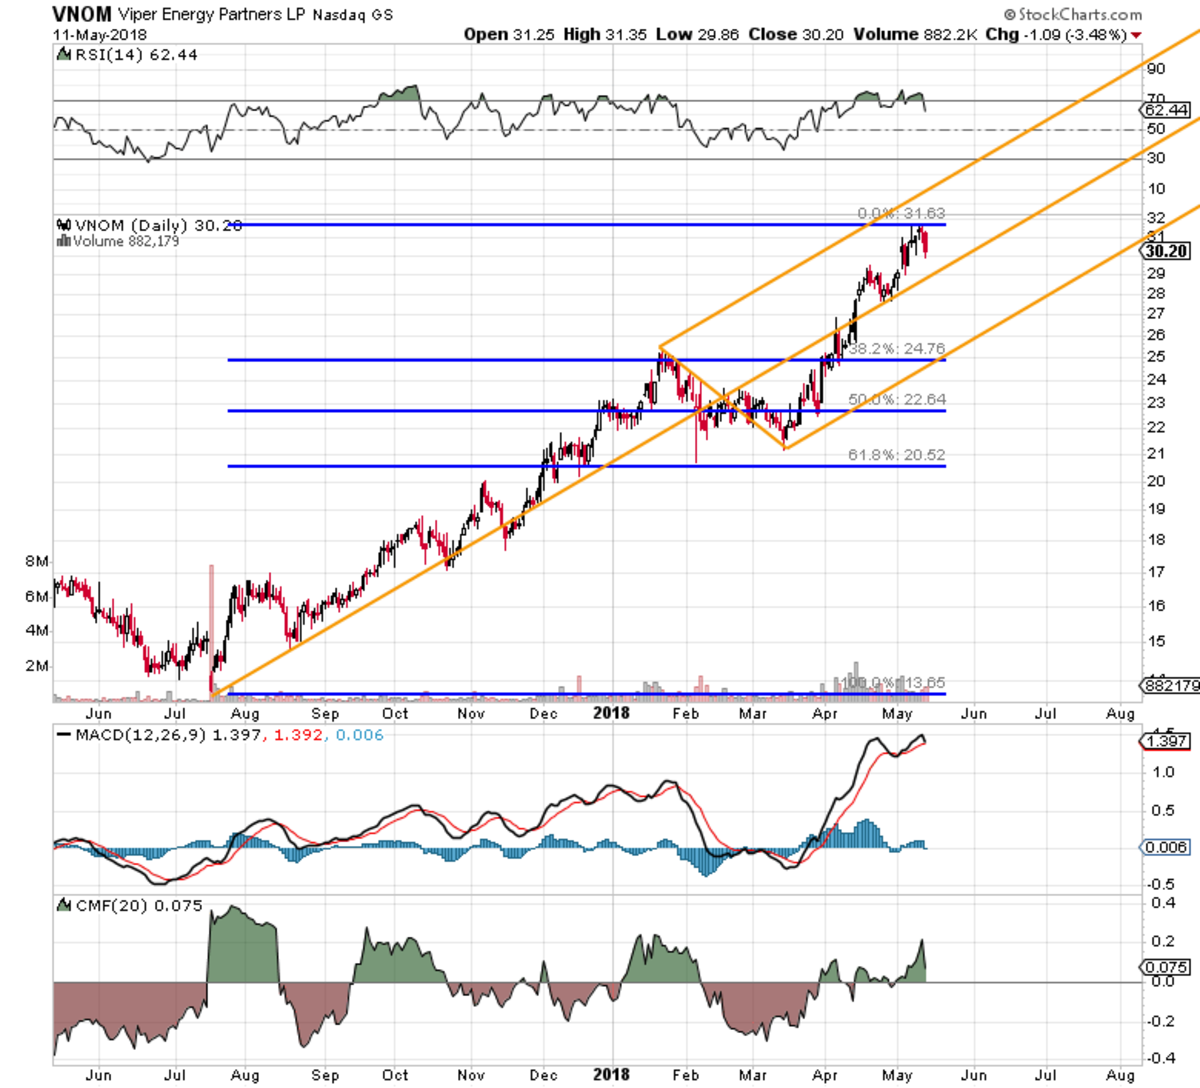This screenshot has width=1200, height=1088.
Task: Click the Chg -1.09 (-3.48%) value
Action: point(1056,34)
